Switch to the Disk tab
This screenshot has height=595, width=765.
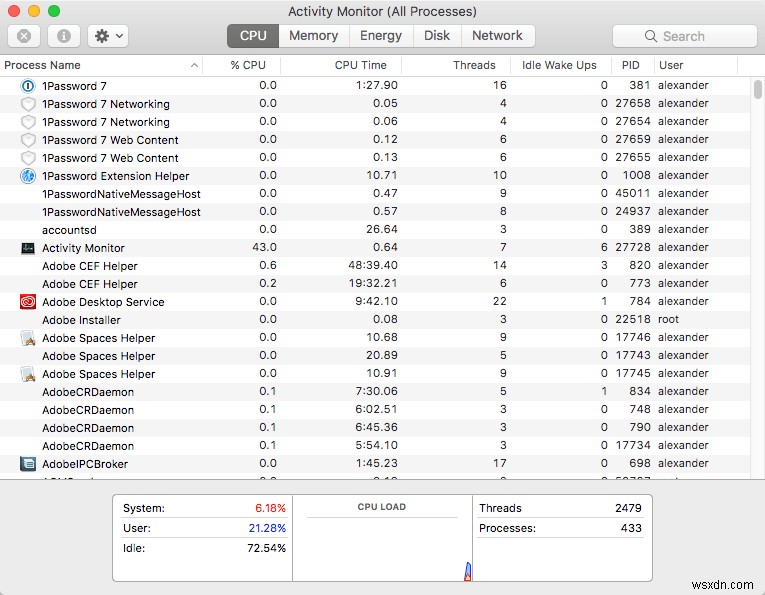[437, 36]
